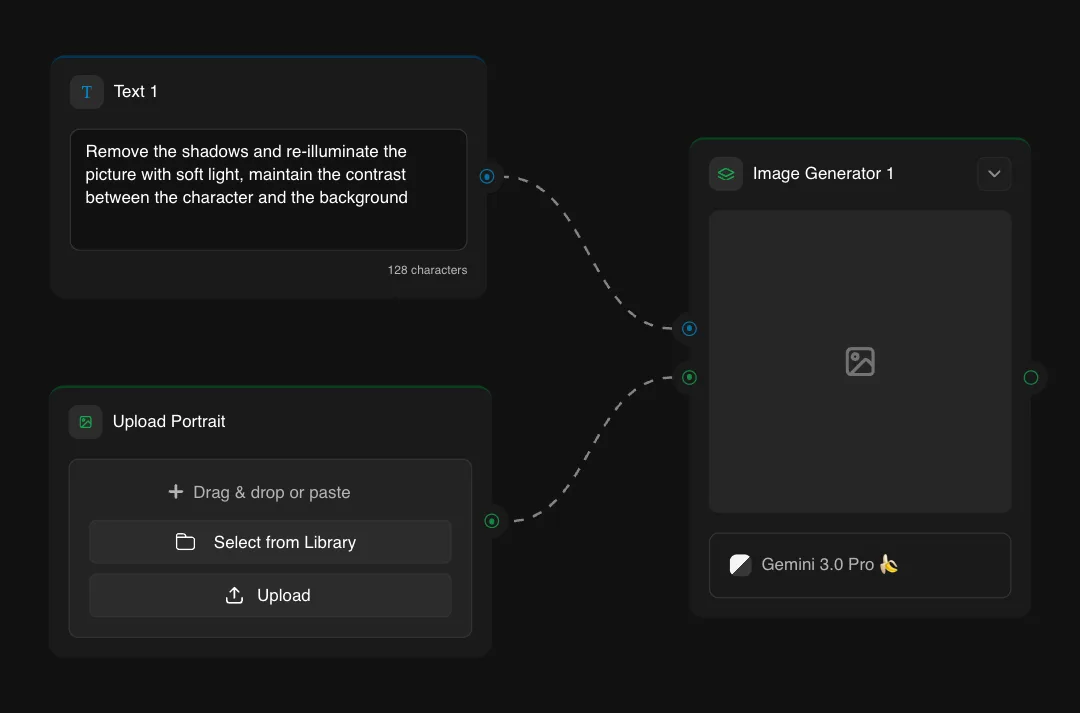The width and height of the screenshot is (1080, 713).
Task: Click the Gemini model icon beside Gemini 3.0 Pro
Action: click(740, 564)
